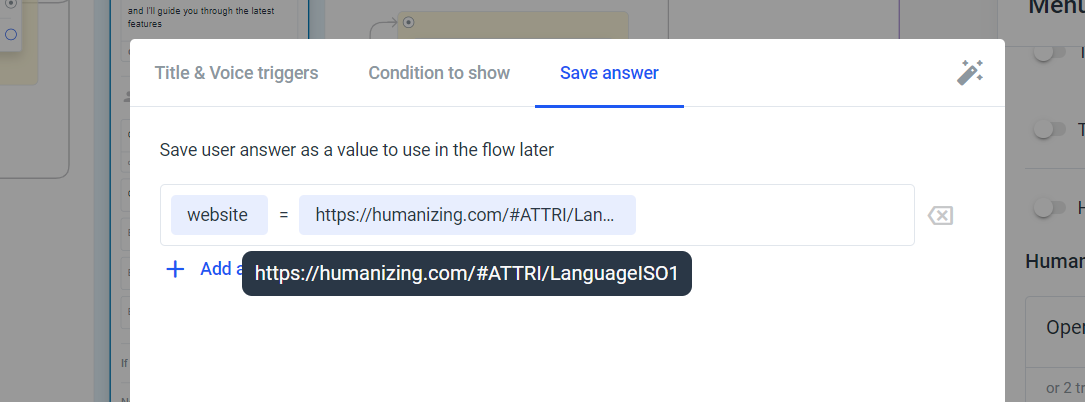Select the empty blue radio button on the left

[10, 34]
